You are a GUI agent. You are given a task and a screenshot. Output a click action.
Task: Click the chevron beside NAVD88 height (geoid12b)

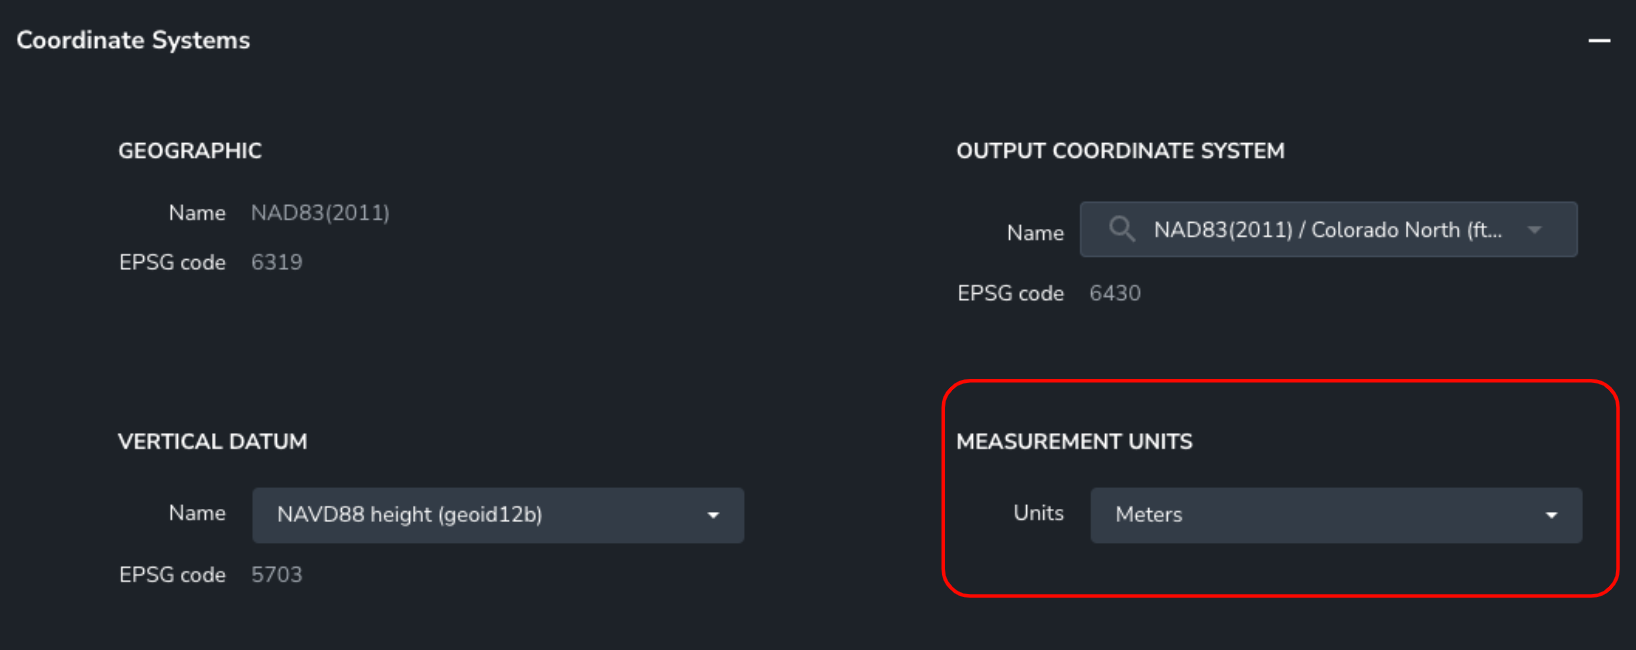click(x=712, y=515)
